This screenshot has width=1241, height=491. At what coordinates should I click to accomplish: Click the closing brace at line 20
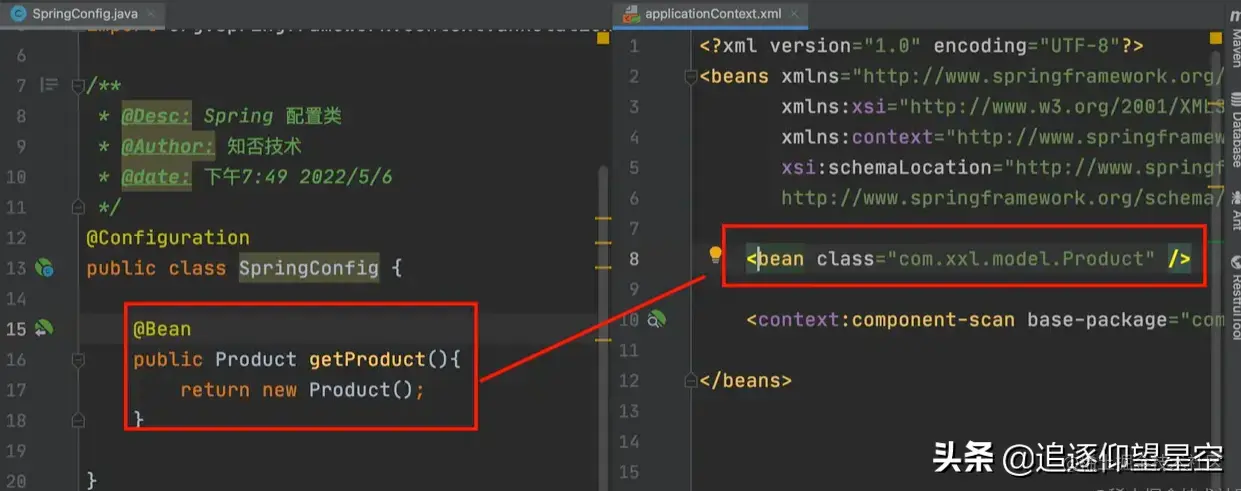92,481
